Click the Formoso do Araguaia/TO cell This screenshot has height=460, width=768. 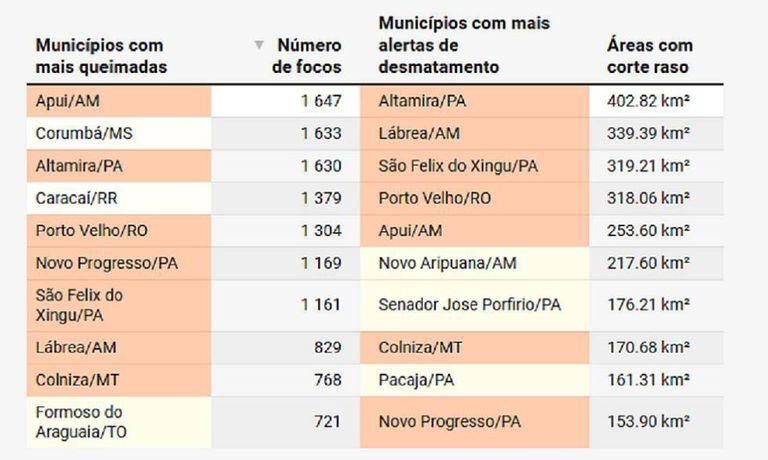coord(83,422)
